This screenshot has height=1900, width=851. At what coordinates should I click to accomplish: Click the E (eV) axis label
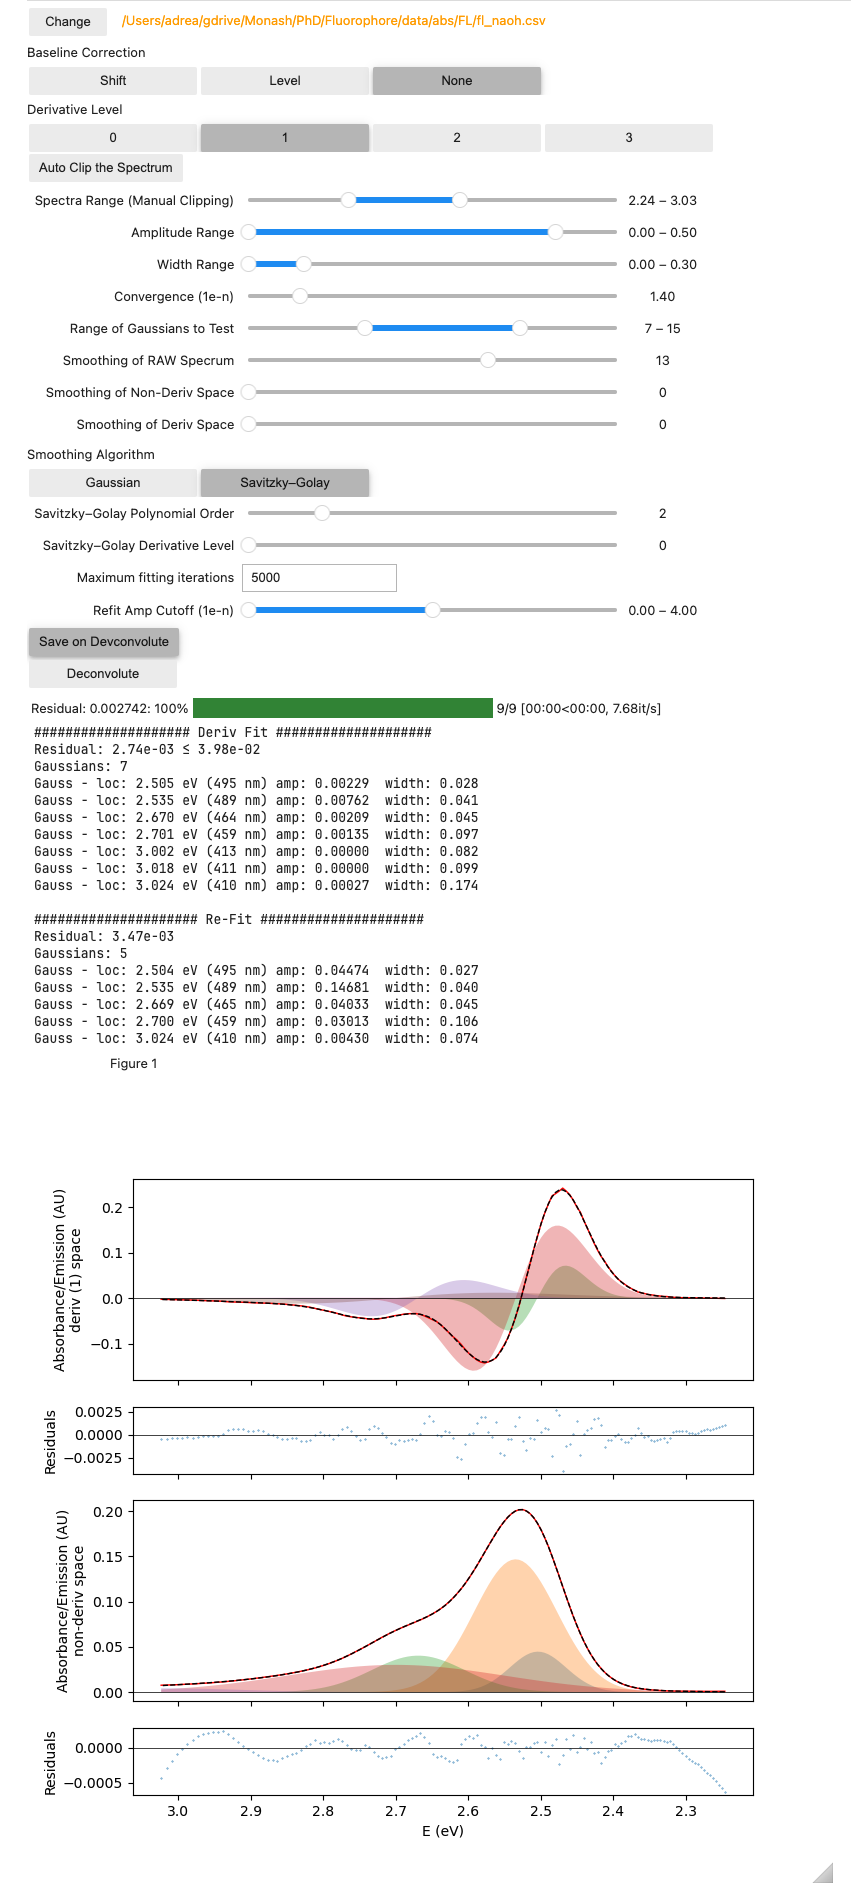click(x=443, y=1831)
